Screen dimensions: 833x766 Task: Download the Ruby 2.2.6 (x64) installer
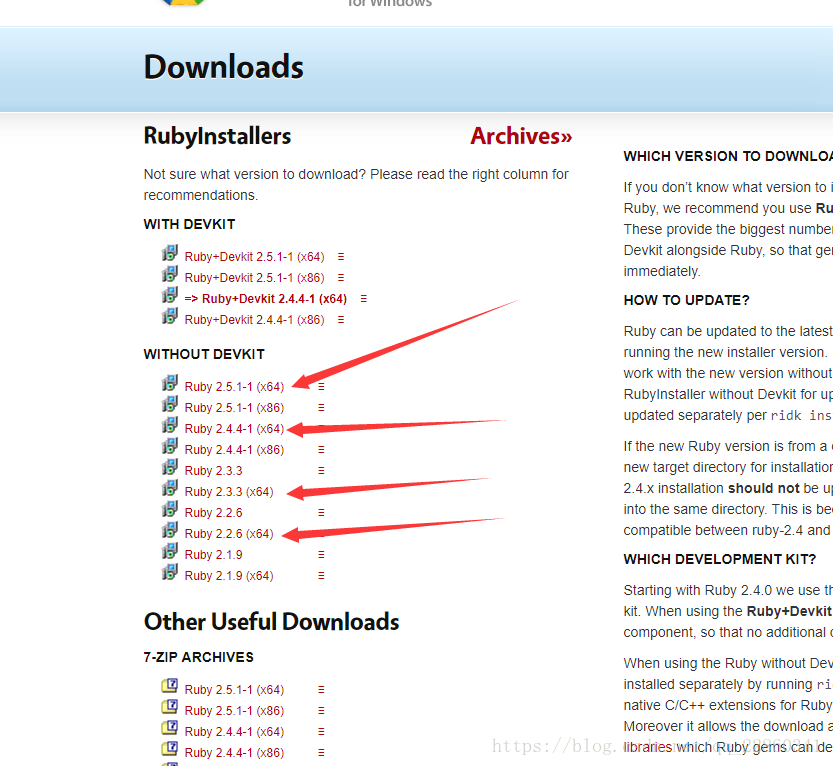(229, 534)
